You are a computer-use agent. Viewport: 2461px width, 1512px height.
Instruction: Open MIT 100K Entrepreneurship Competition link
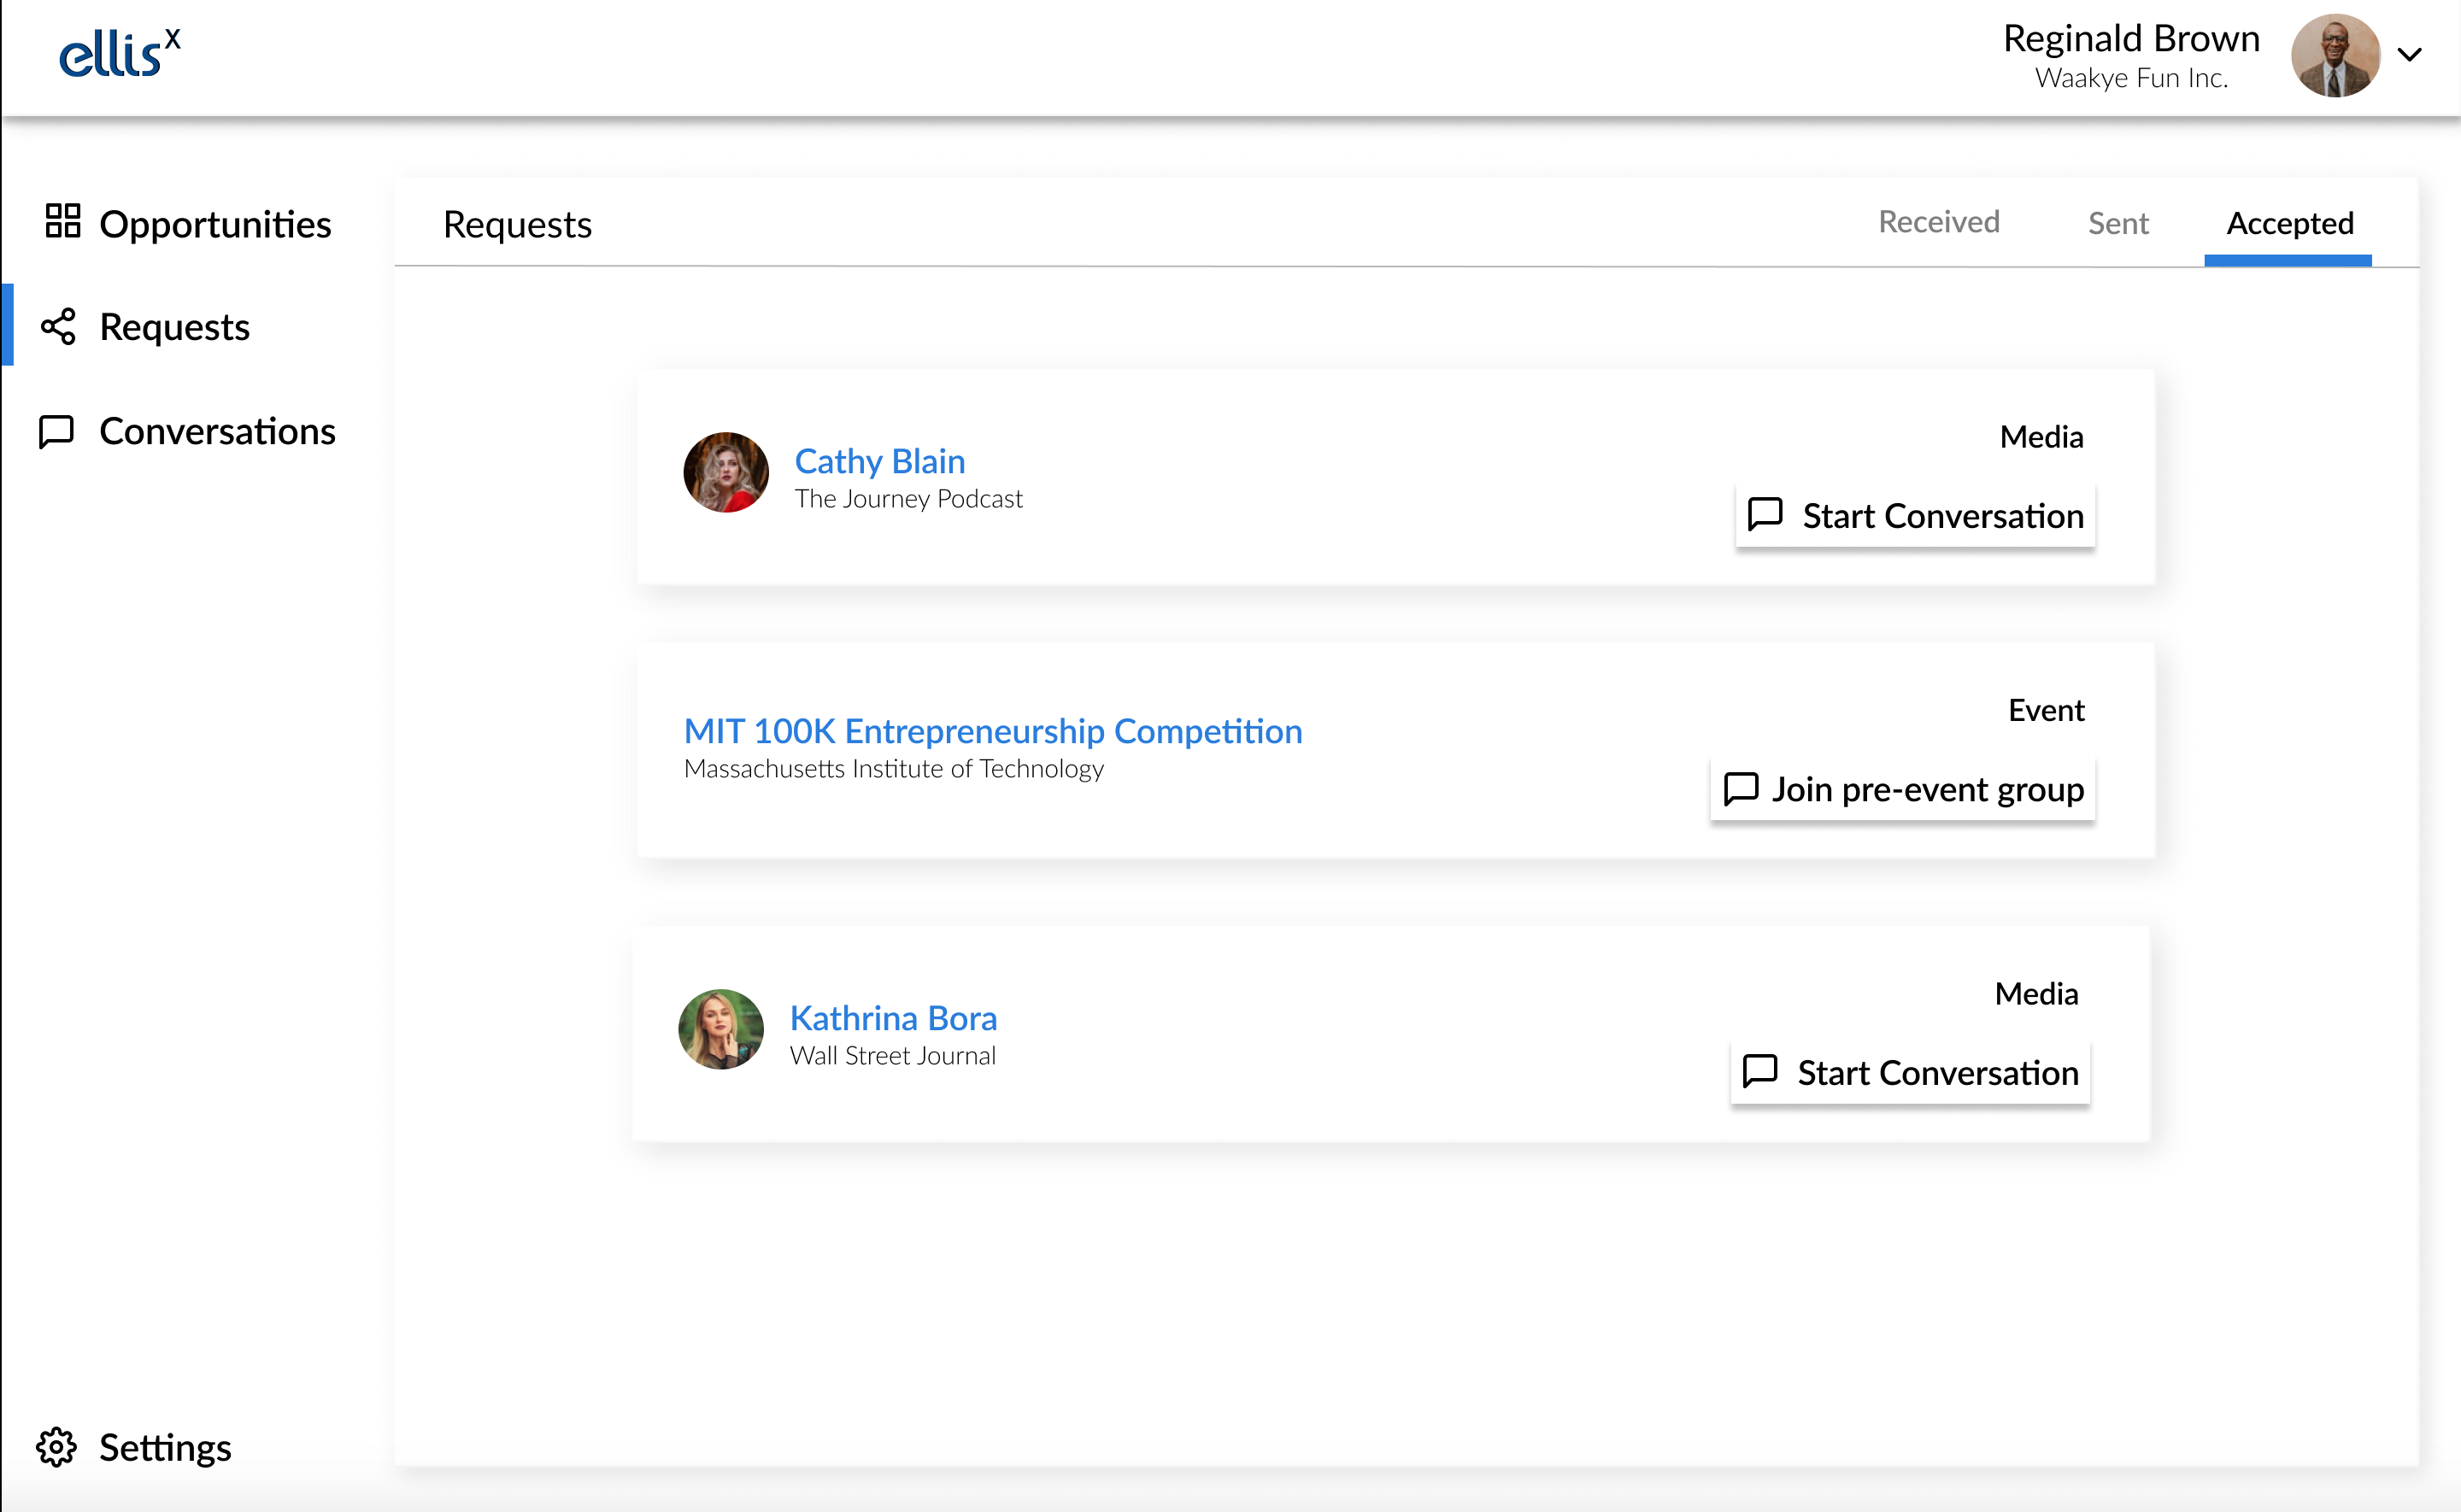click(992, 731)
